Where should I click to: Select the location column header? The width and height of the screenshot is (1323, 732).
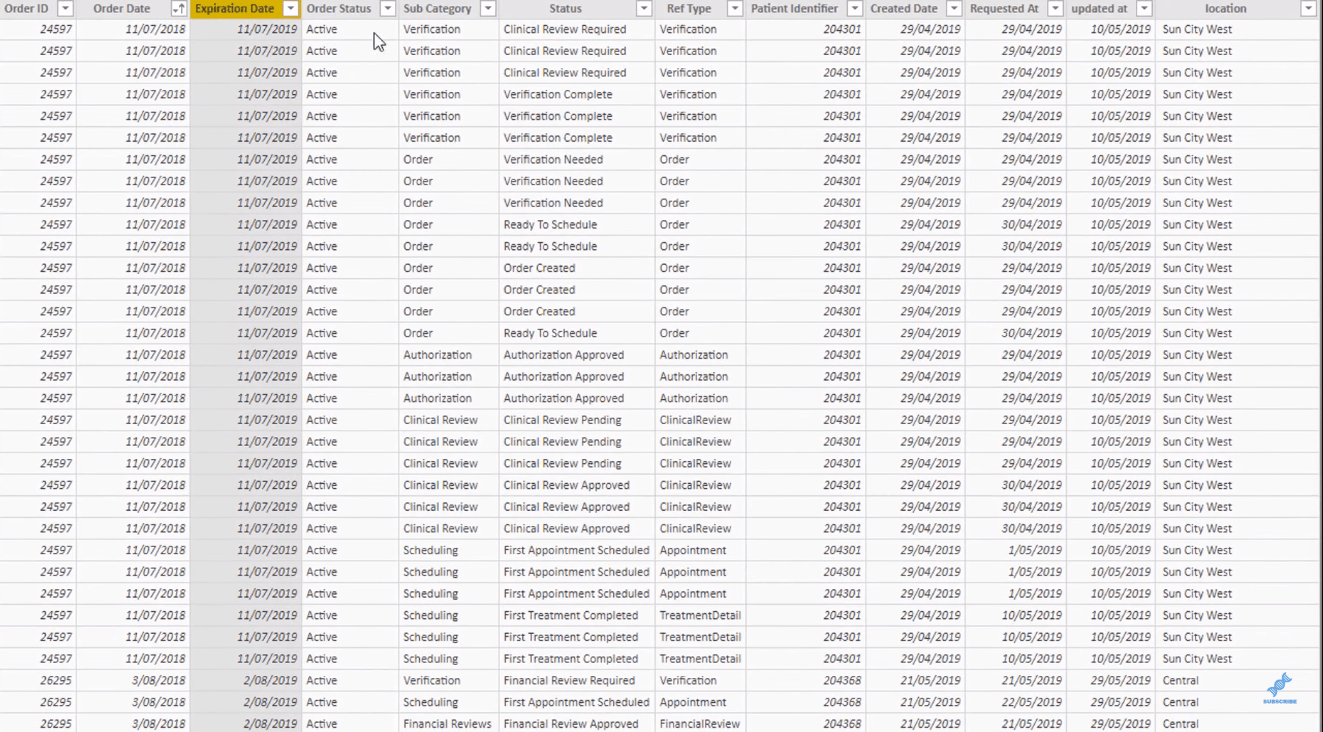pyautogui.click(x=1225, y=9)
